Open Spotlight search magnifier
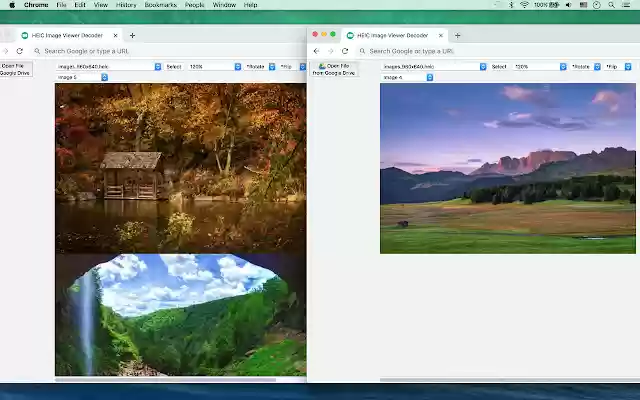Image resolution: width=640 pixels, height=400 pixels. pos(611,5)
